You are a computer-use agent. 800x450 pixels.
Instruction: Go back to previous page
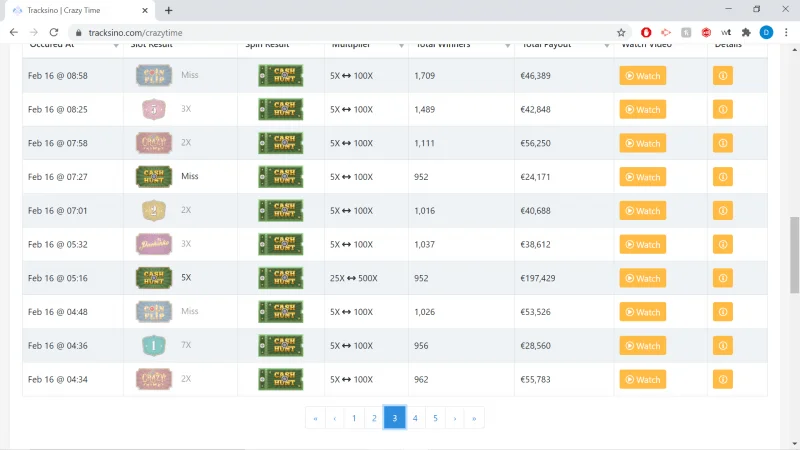tap(14, 32)
